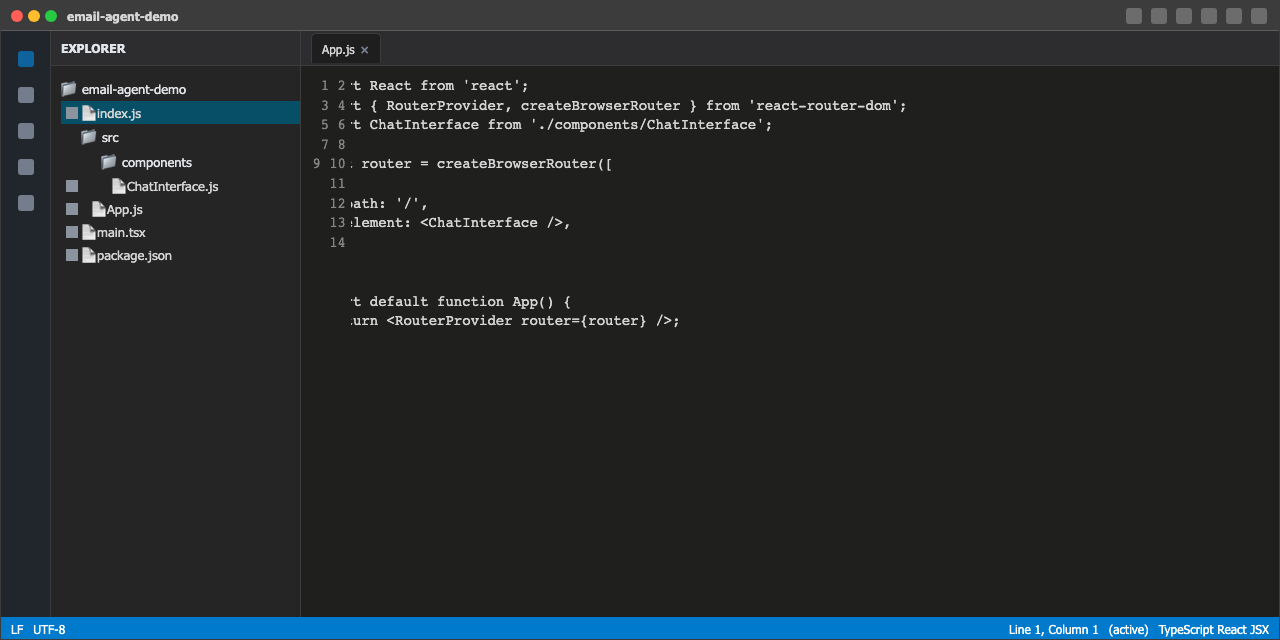
Task: Select the second activity bar icon below Explorer
Action: 25,95
